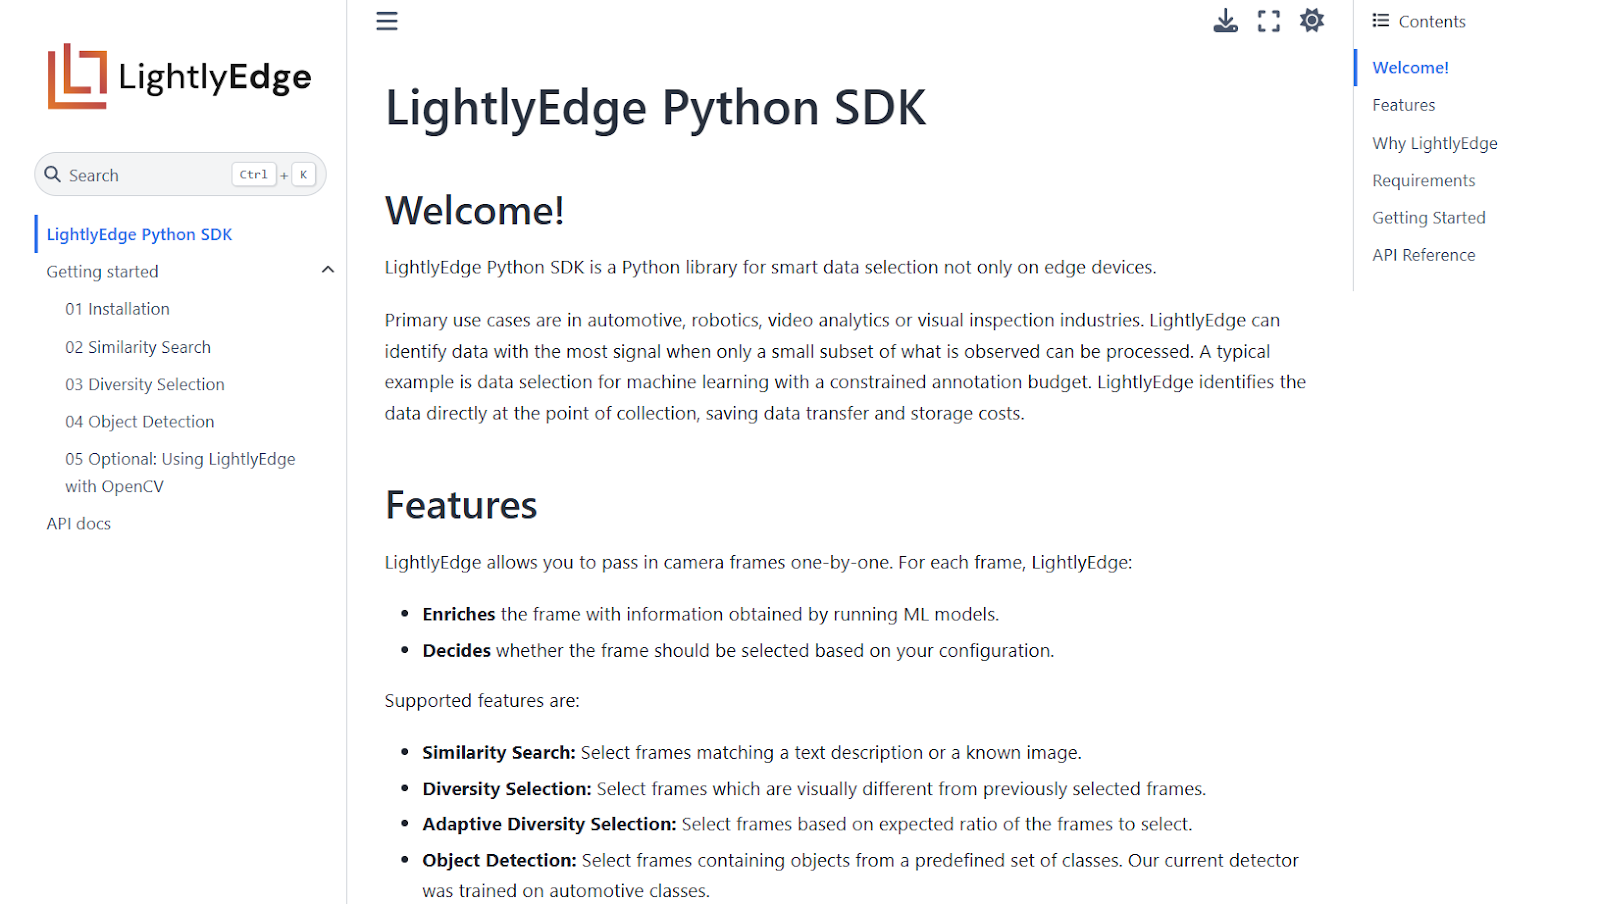Toggle the sidebar with hamburger icon
This screenshot has height=904, width=1600.
(387, 21)
